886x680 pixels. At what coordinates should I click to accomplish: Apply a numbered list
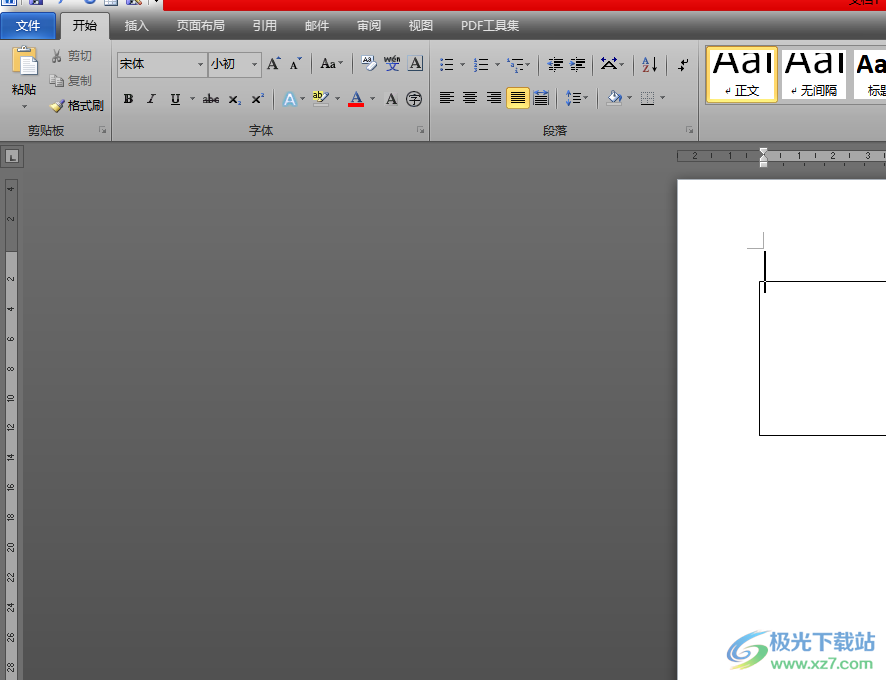click(481, 64)
